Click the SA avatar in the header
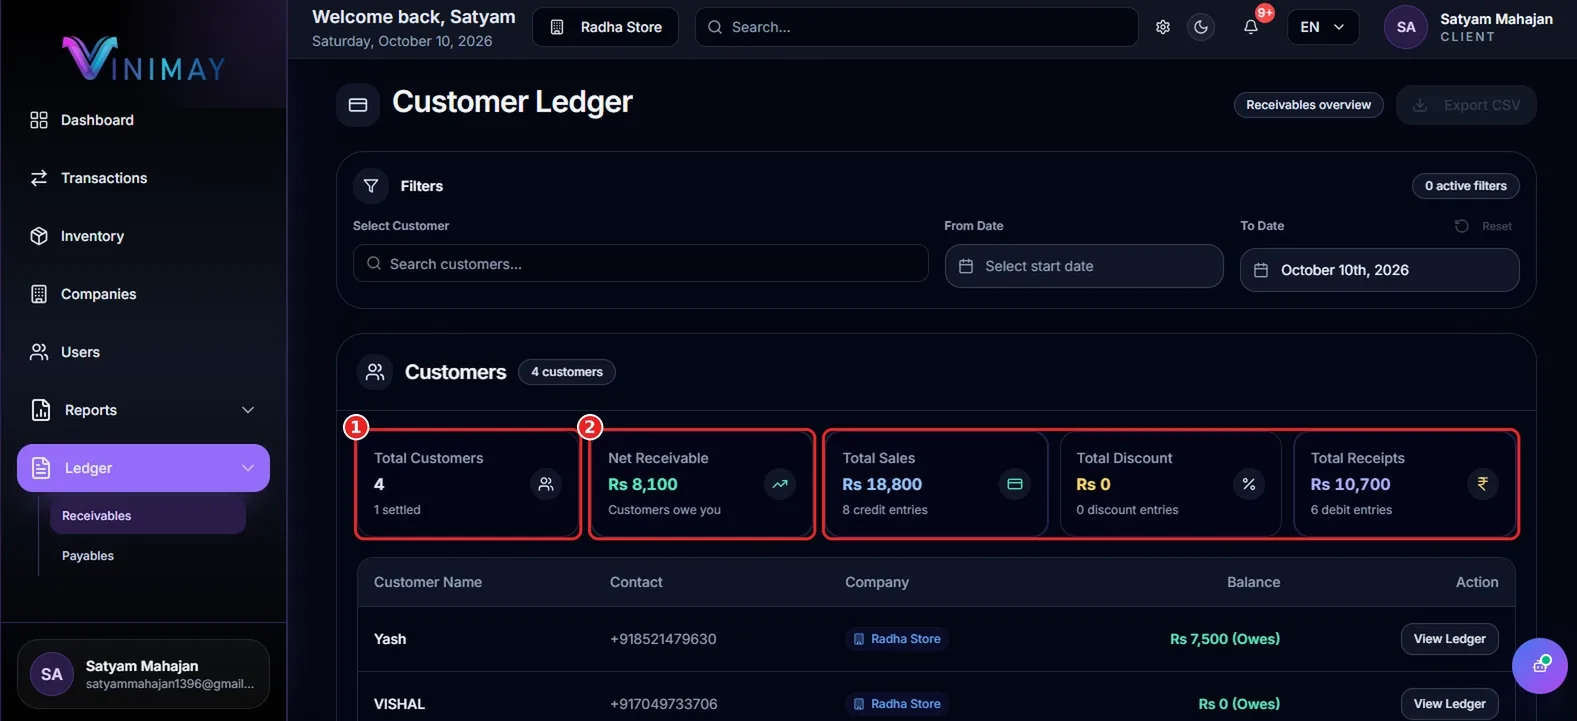Viewport: 1577px width, 721px height. pos(1406,27)
